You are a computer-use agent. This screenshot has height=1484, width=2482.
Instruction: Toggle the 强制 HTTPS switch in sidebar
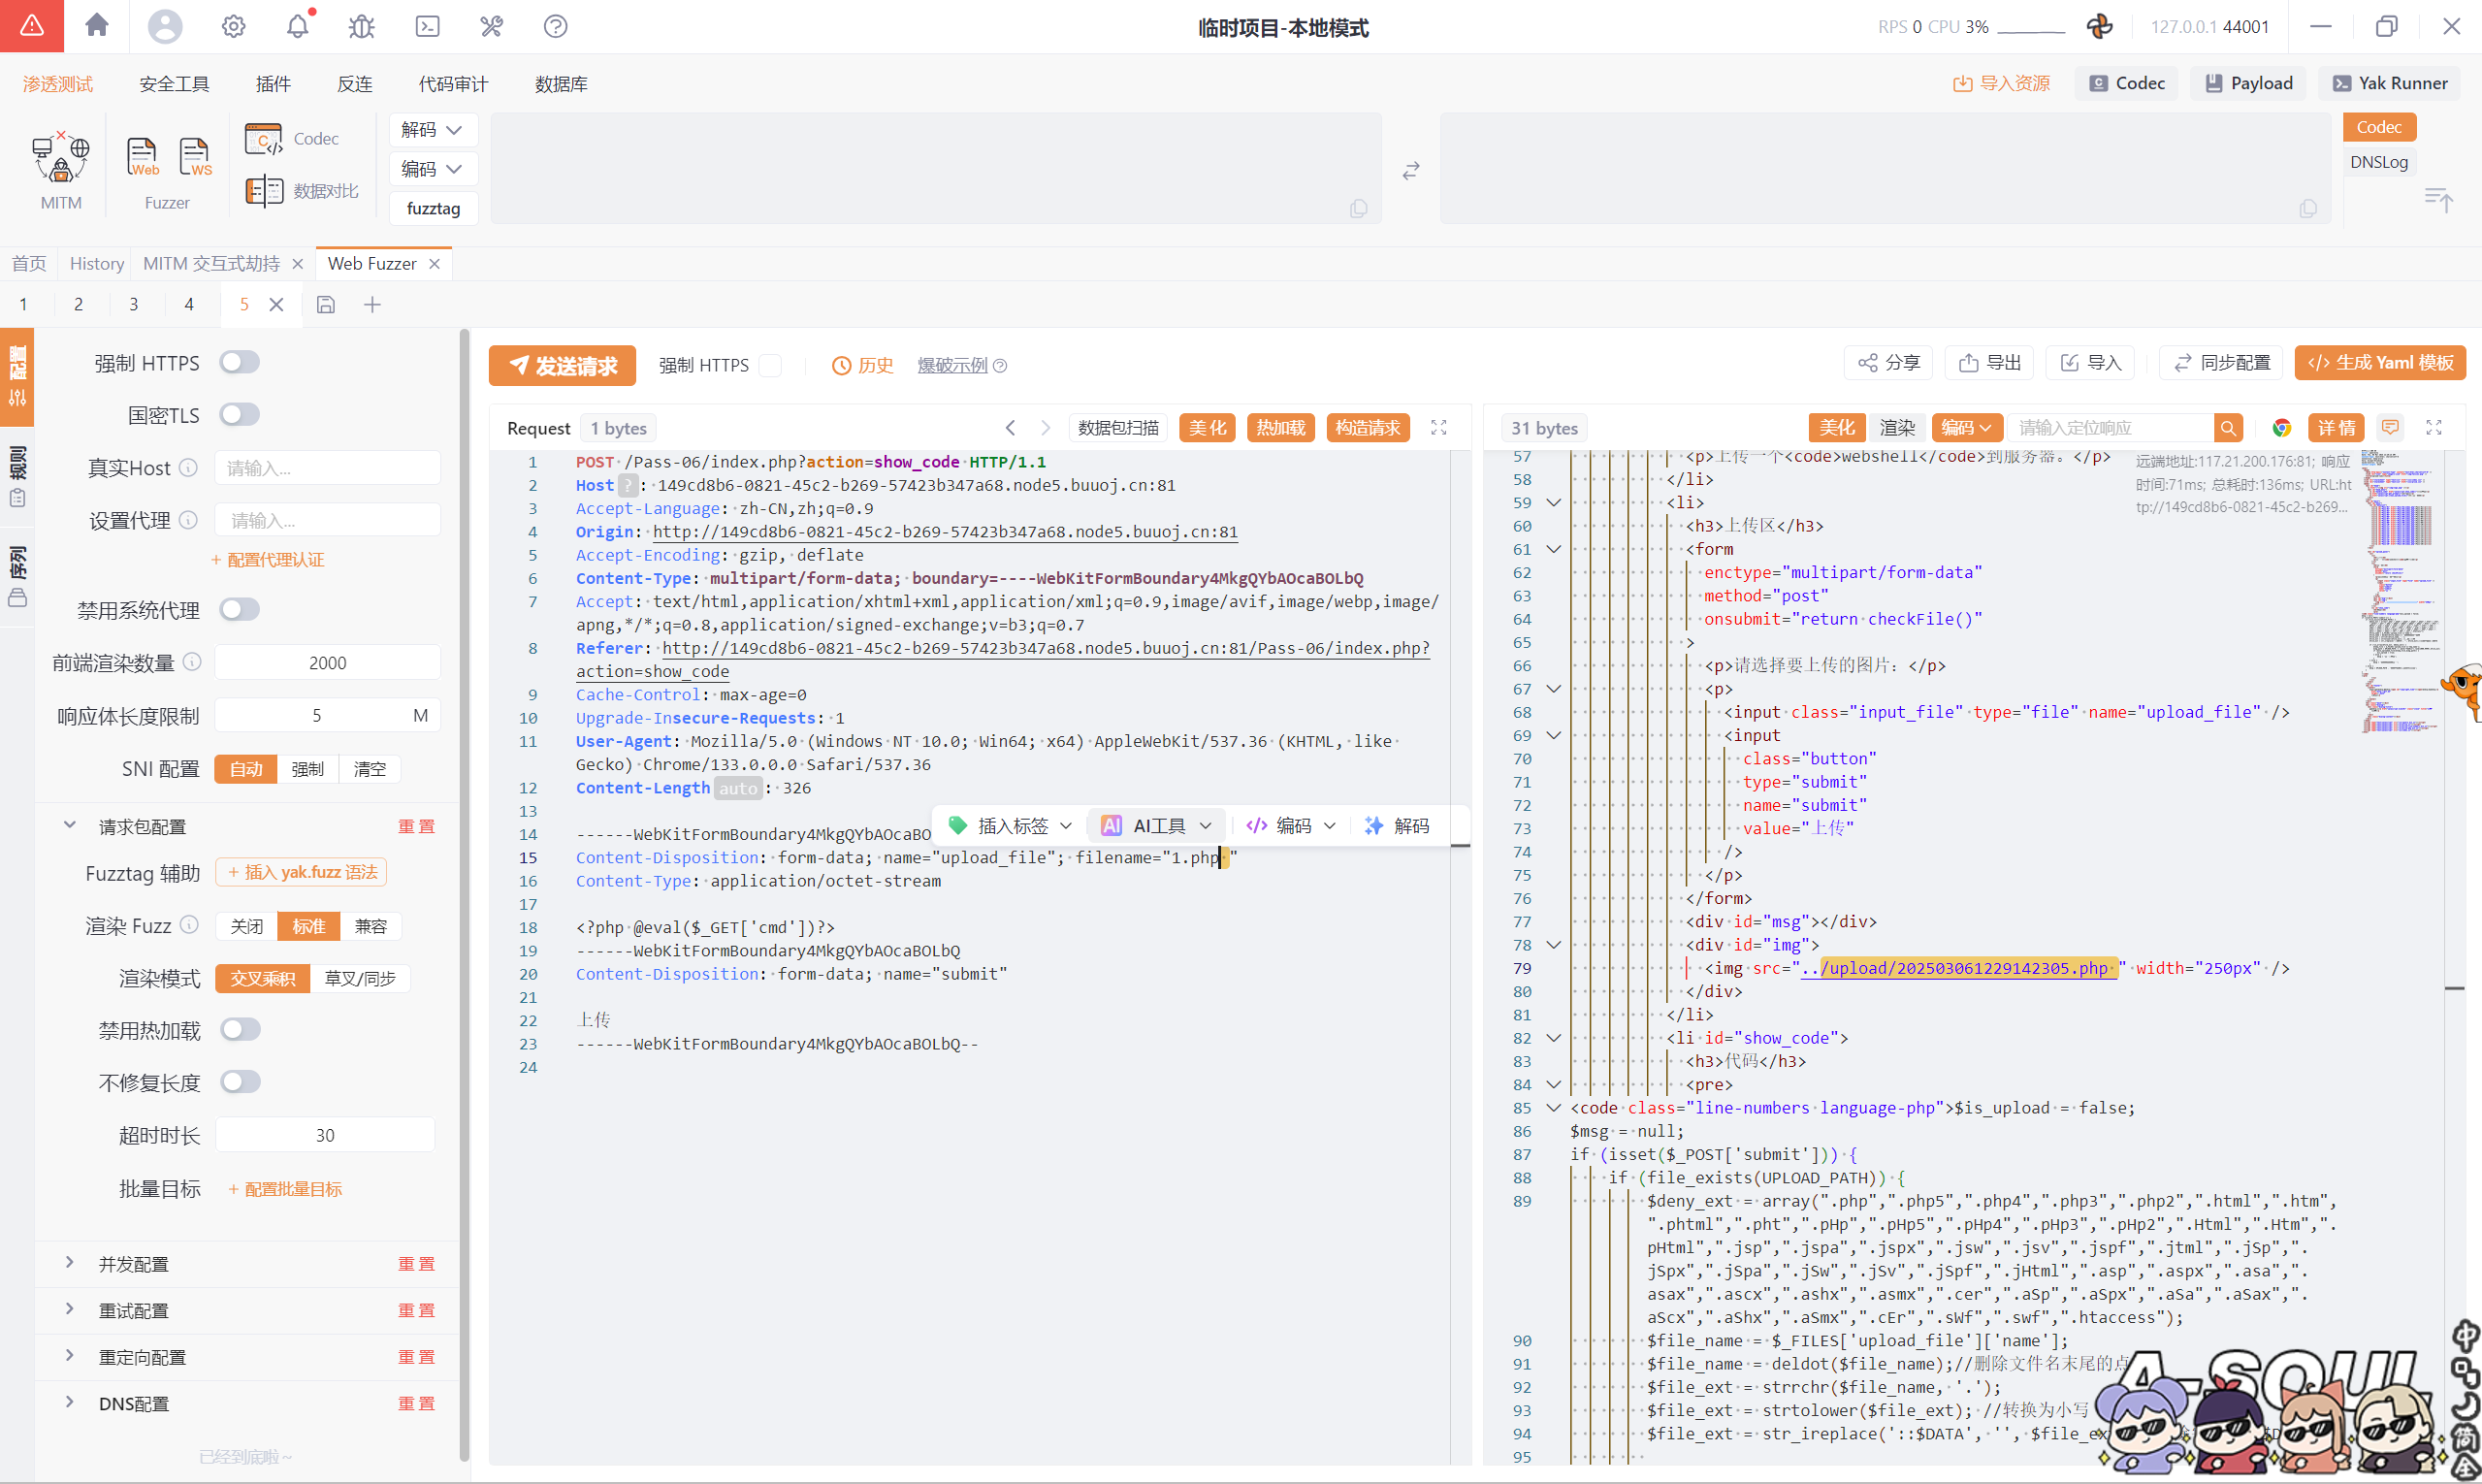pos(240,362)
